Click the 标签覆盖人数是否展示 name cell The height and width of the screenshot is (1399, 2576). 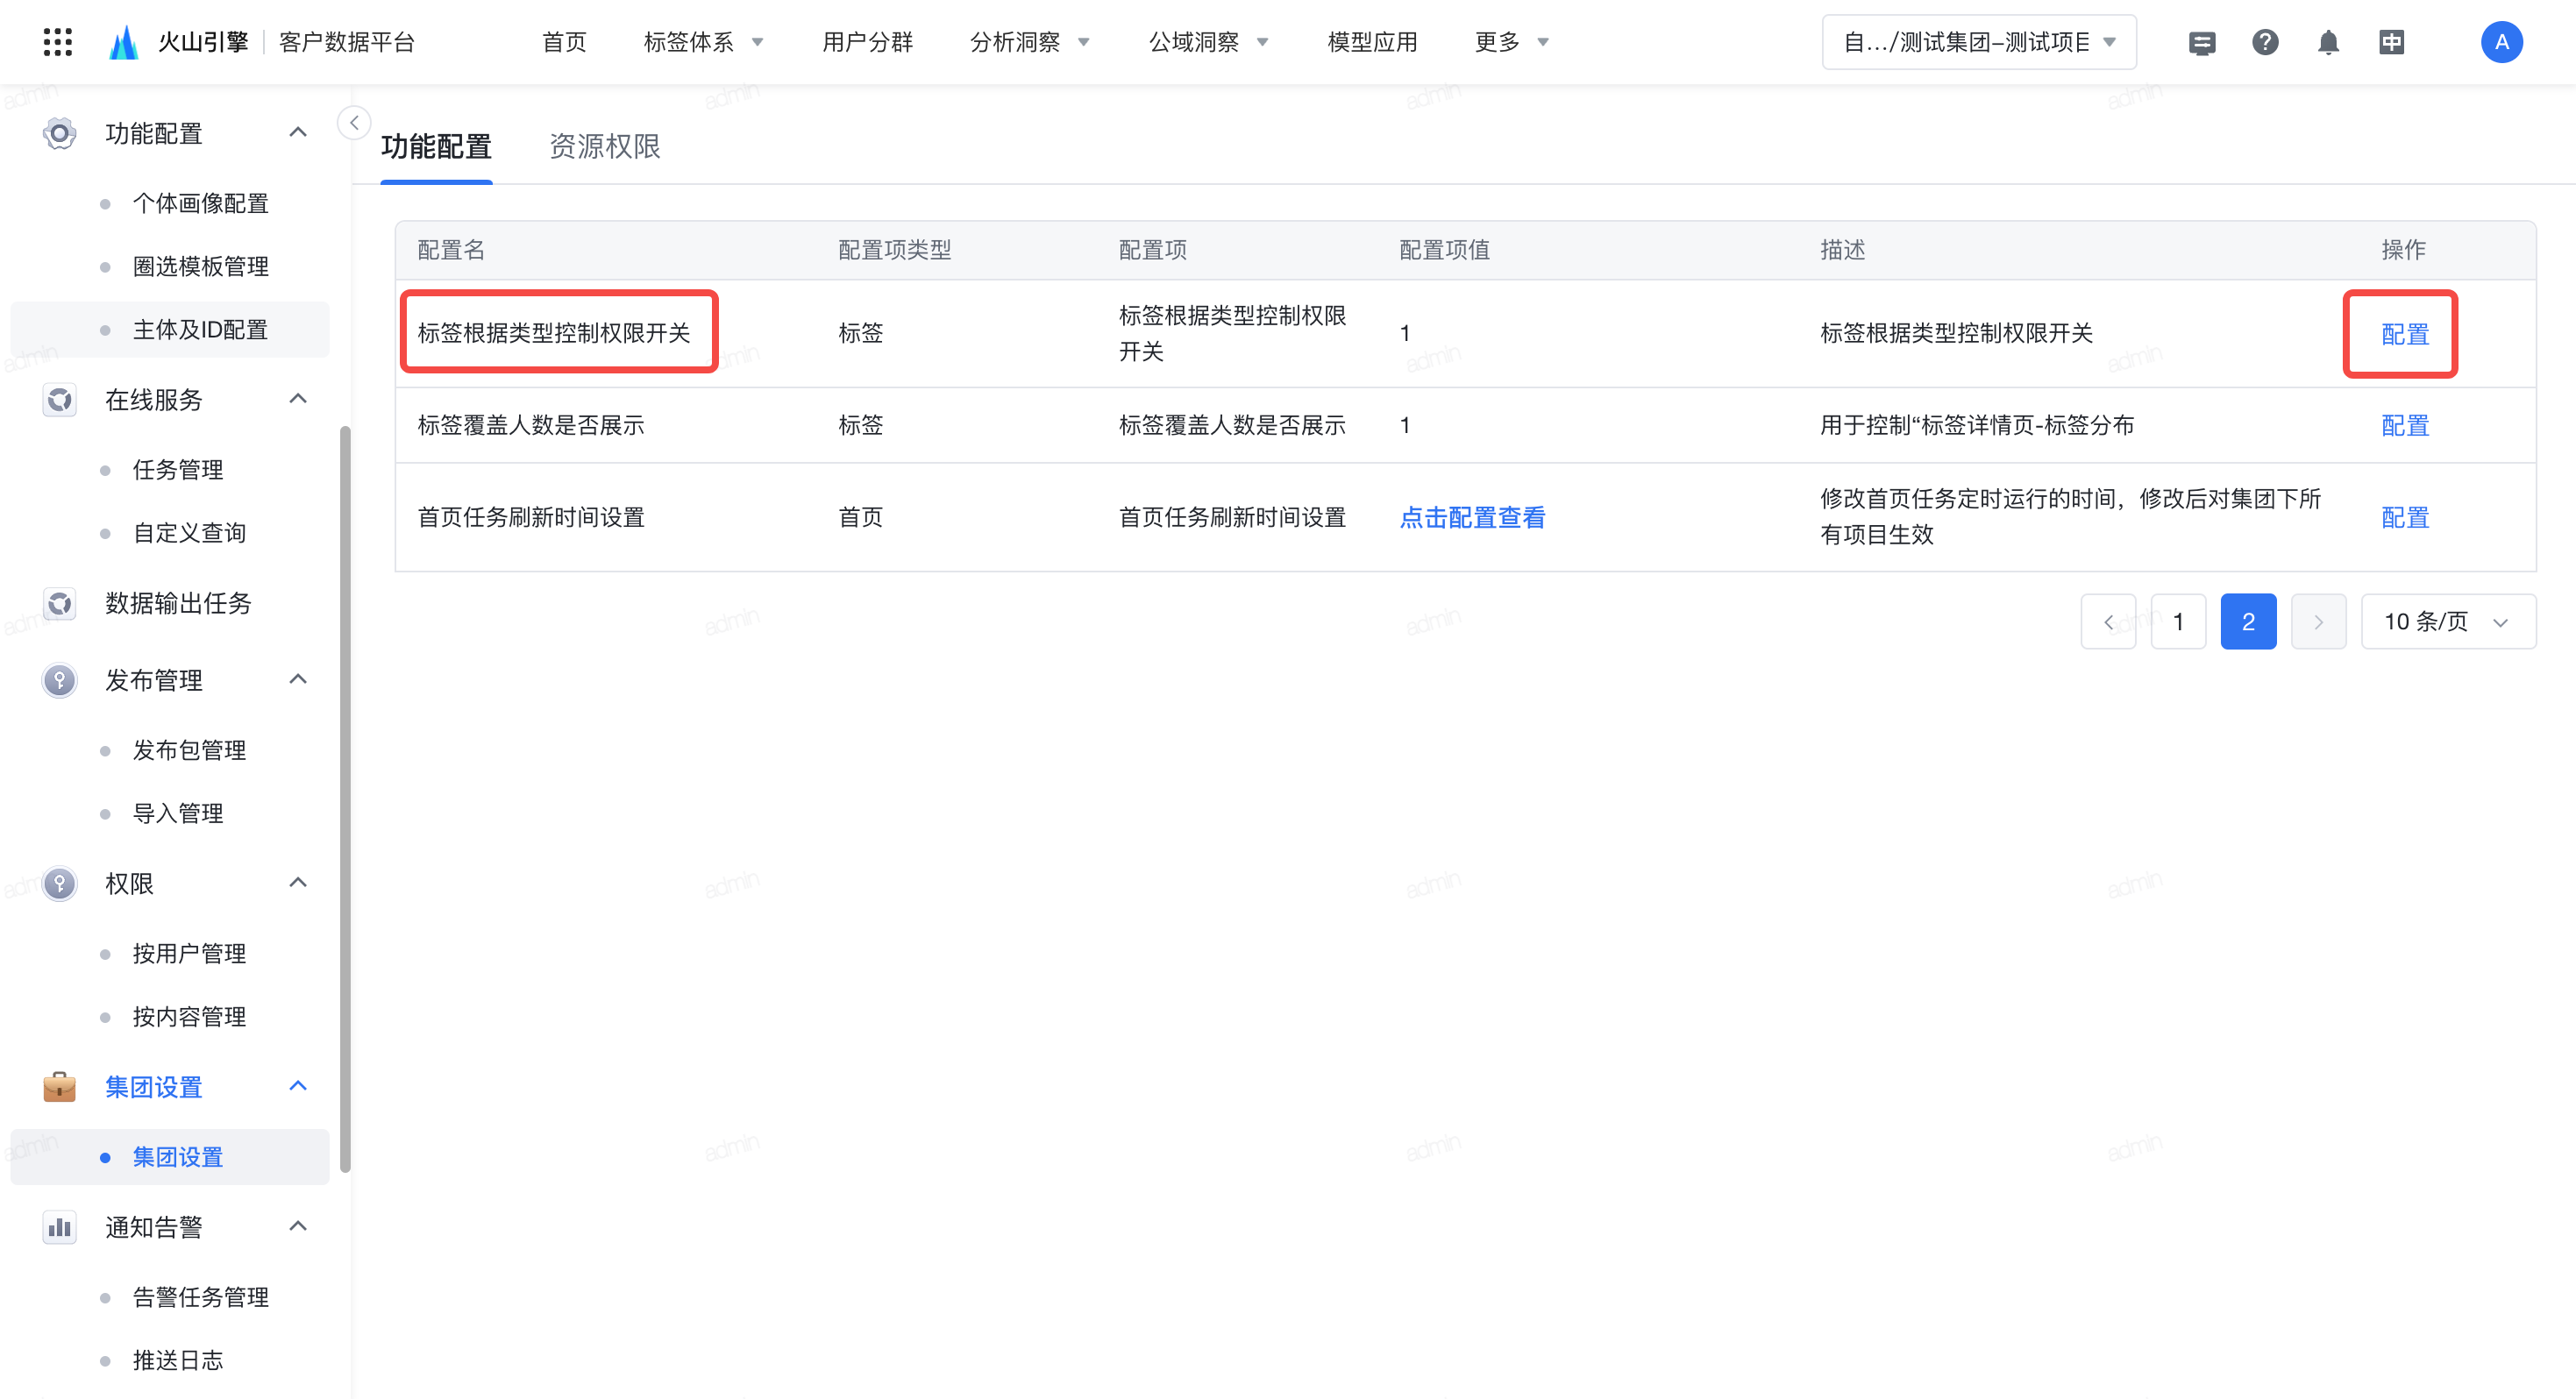point(531,425)
